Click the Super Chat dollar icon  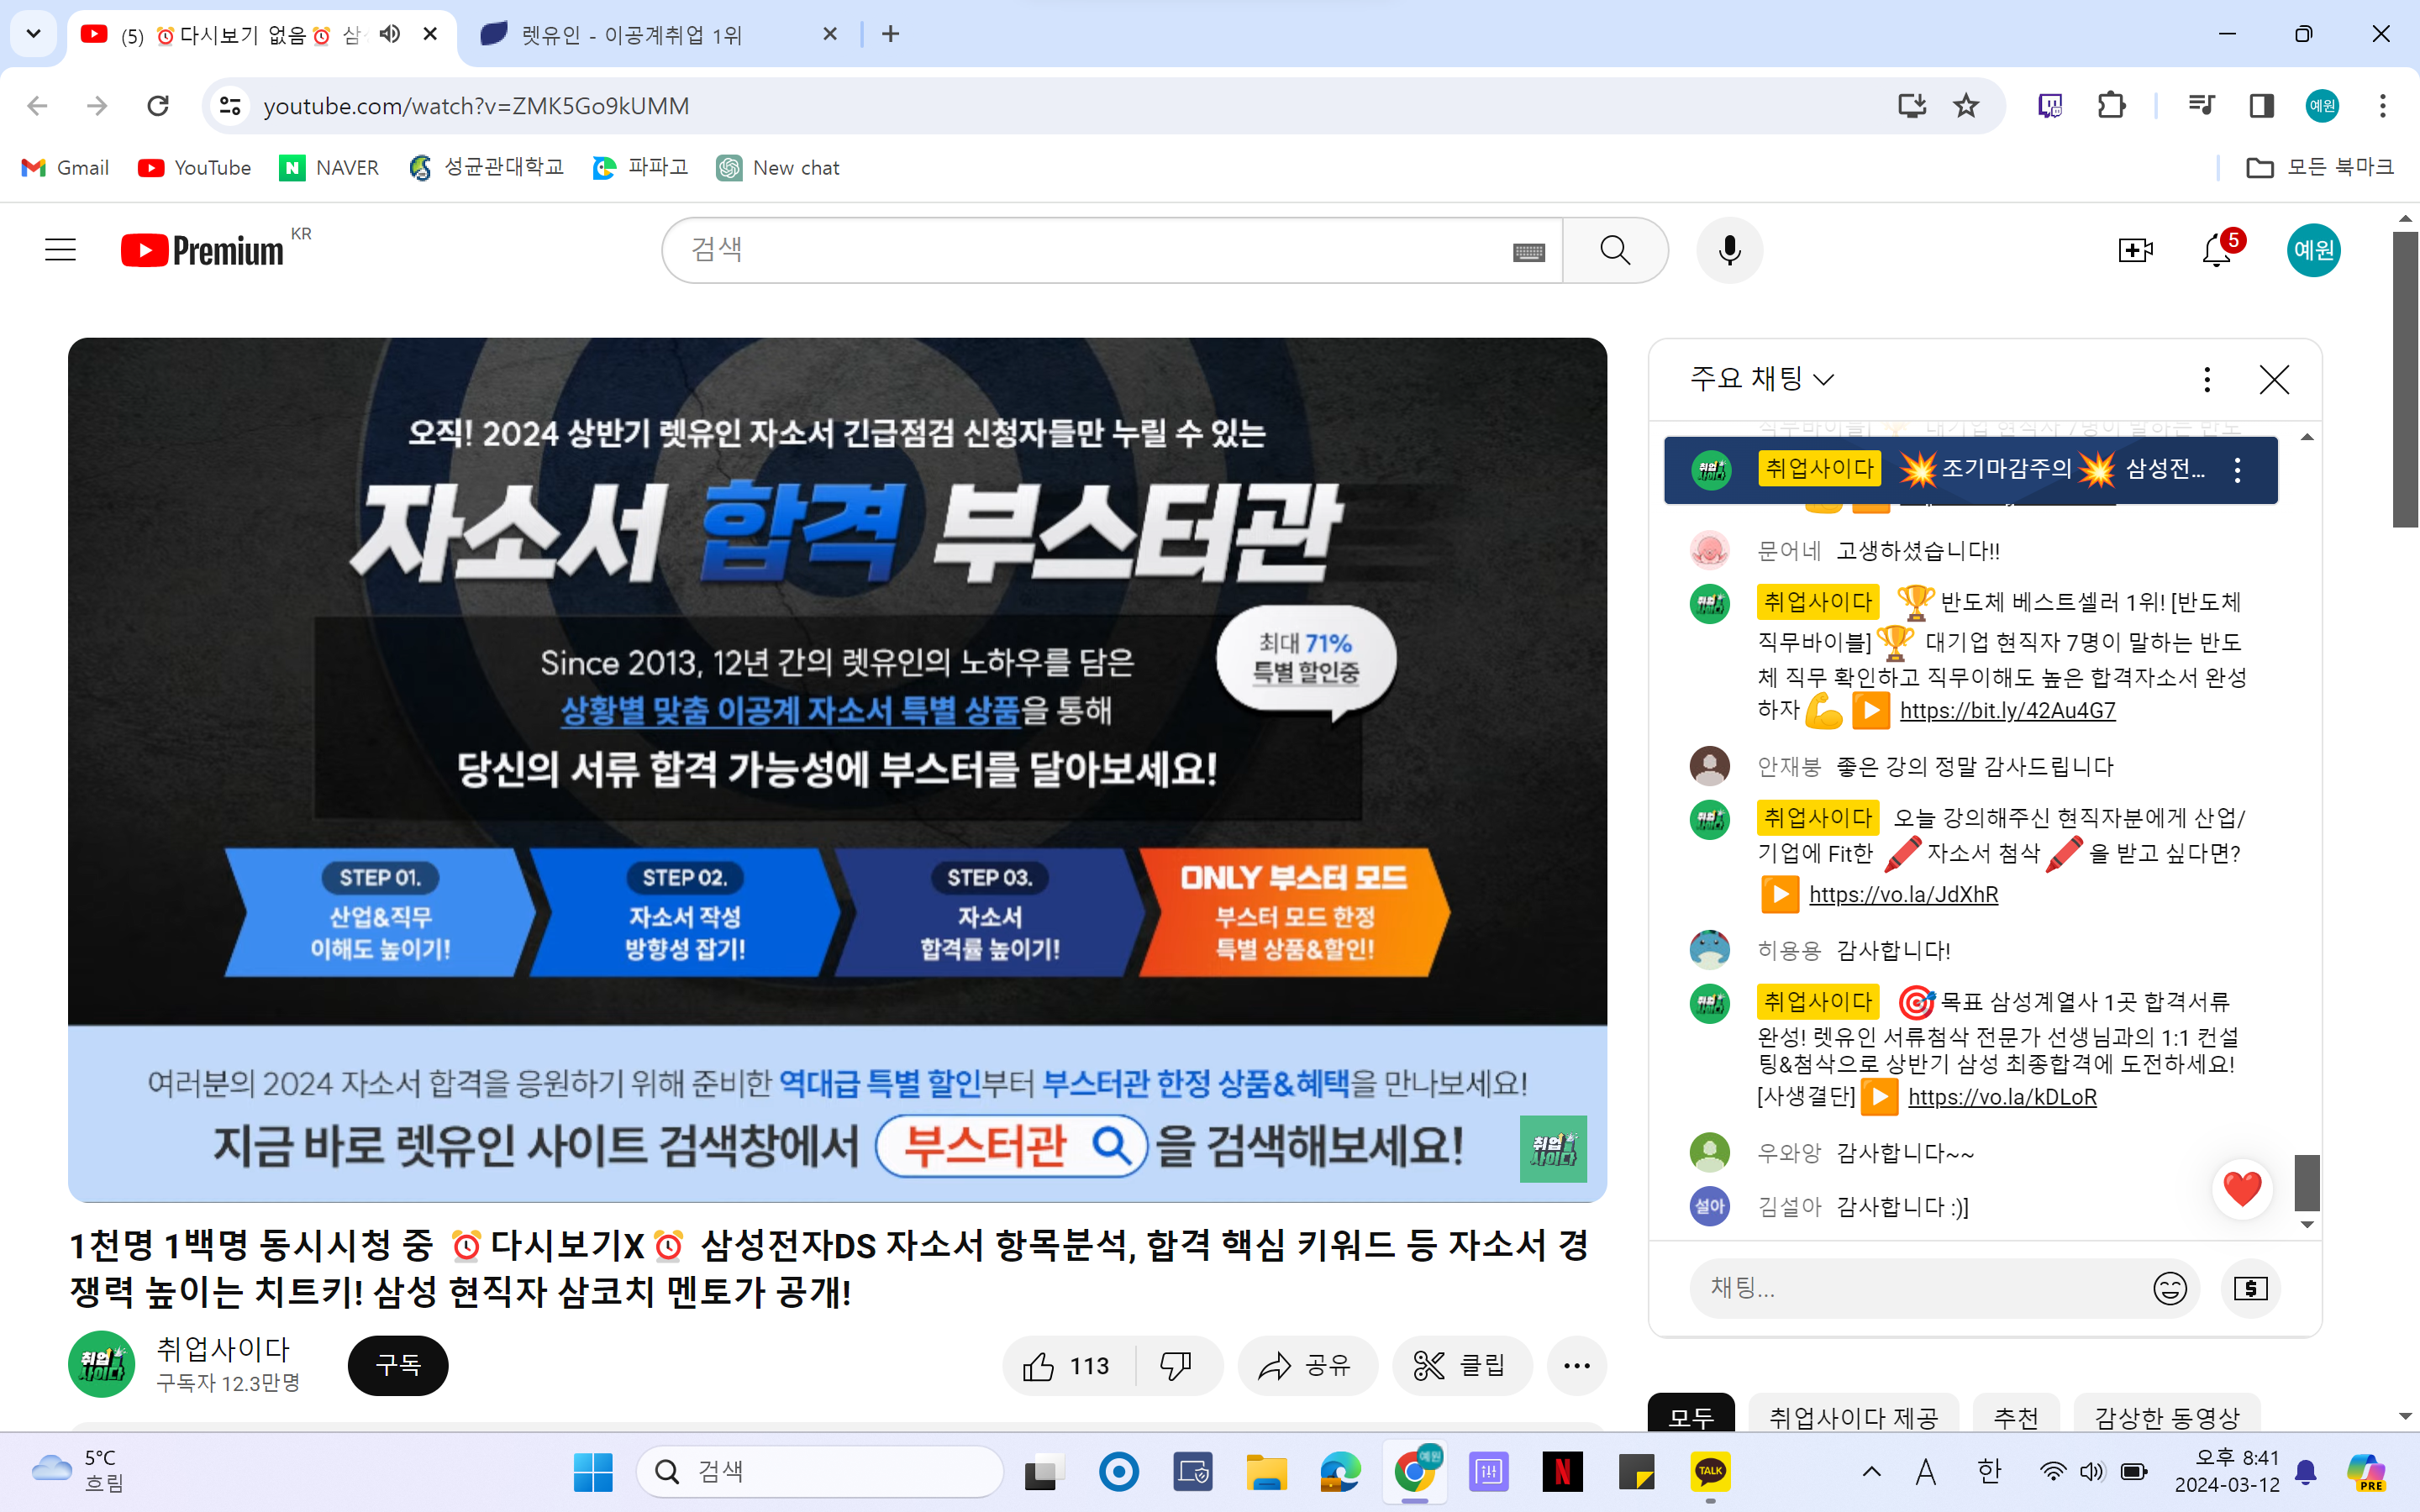tap(2250, 1288)
